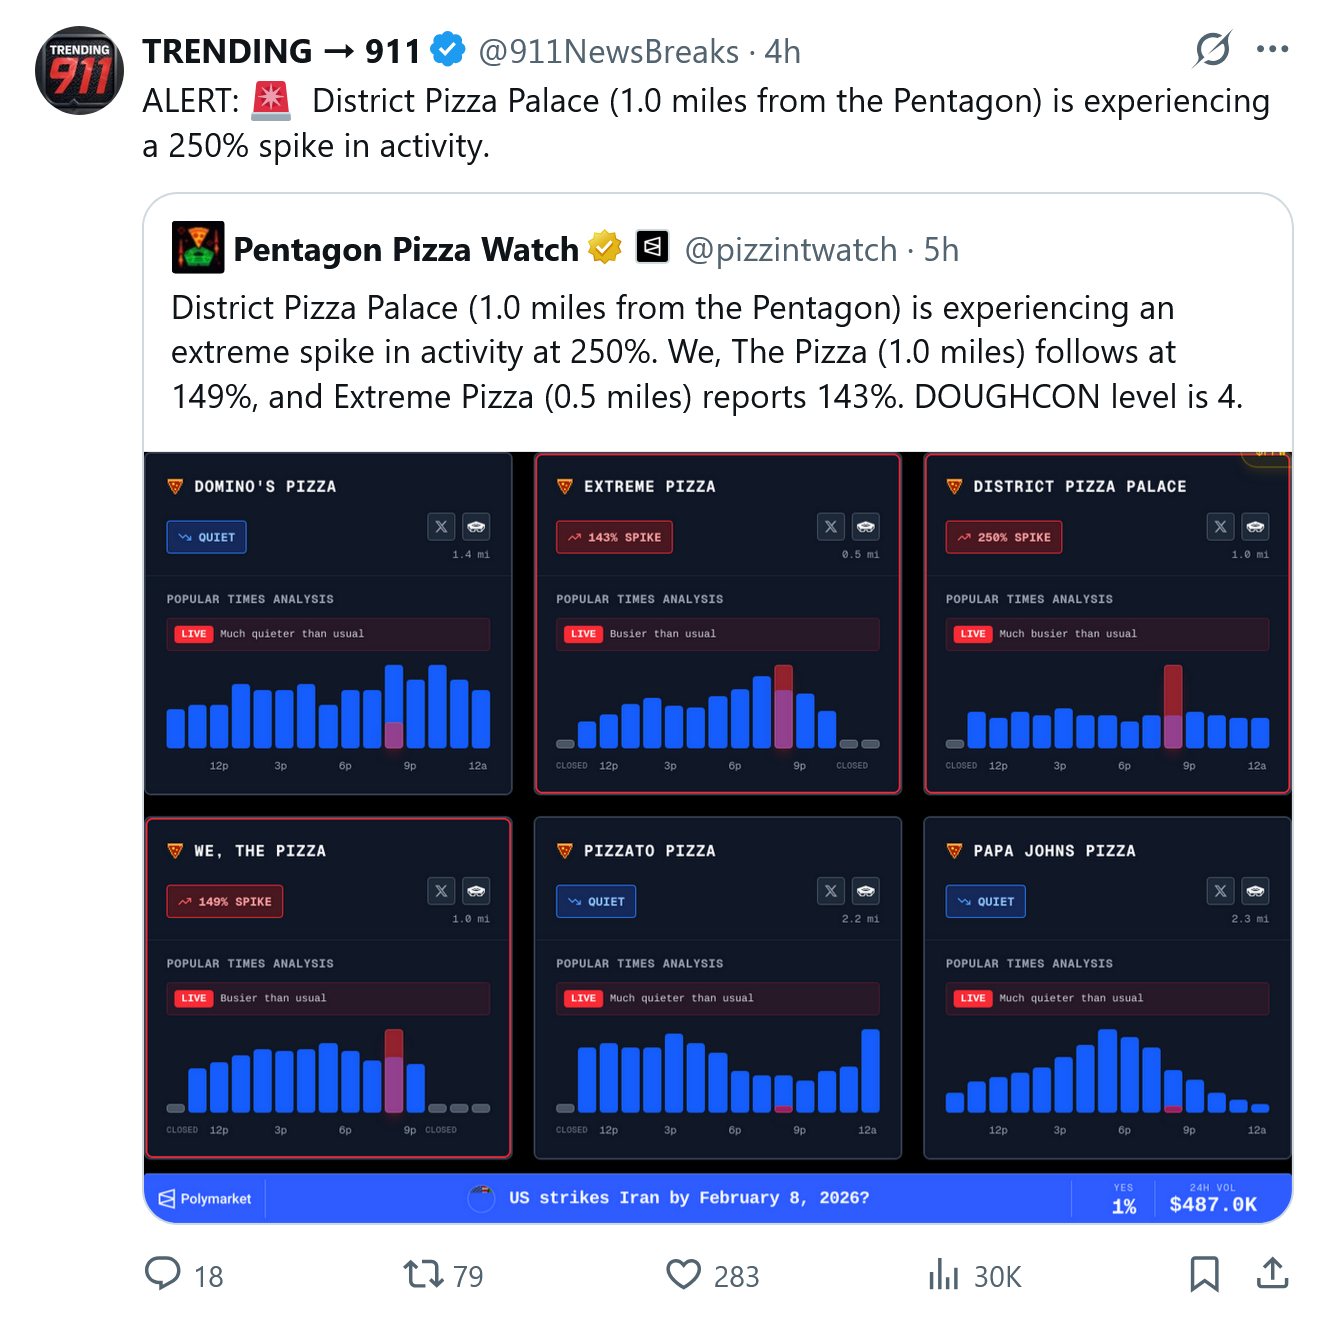Open the @911NewsBreaks handle link
This screenshot has width=1328, height=1322.
click(608, 51)
